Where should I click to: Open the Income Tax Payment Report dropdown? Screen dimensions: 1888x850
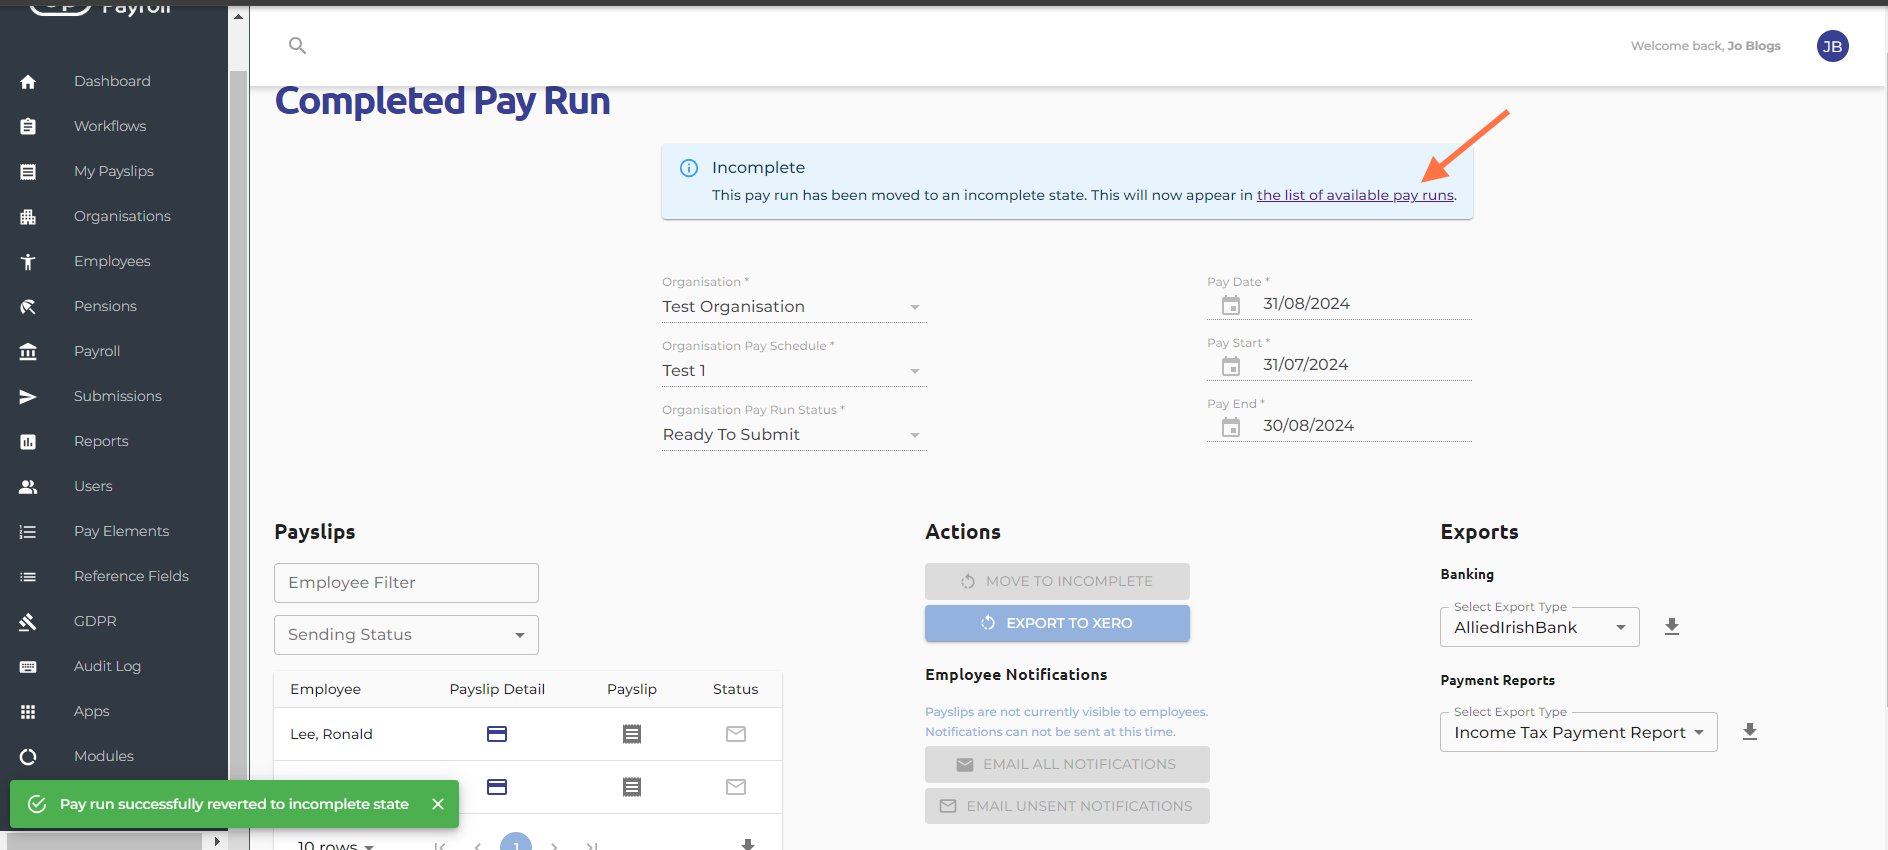(1578, 732)
